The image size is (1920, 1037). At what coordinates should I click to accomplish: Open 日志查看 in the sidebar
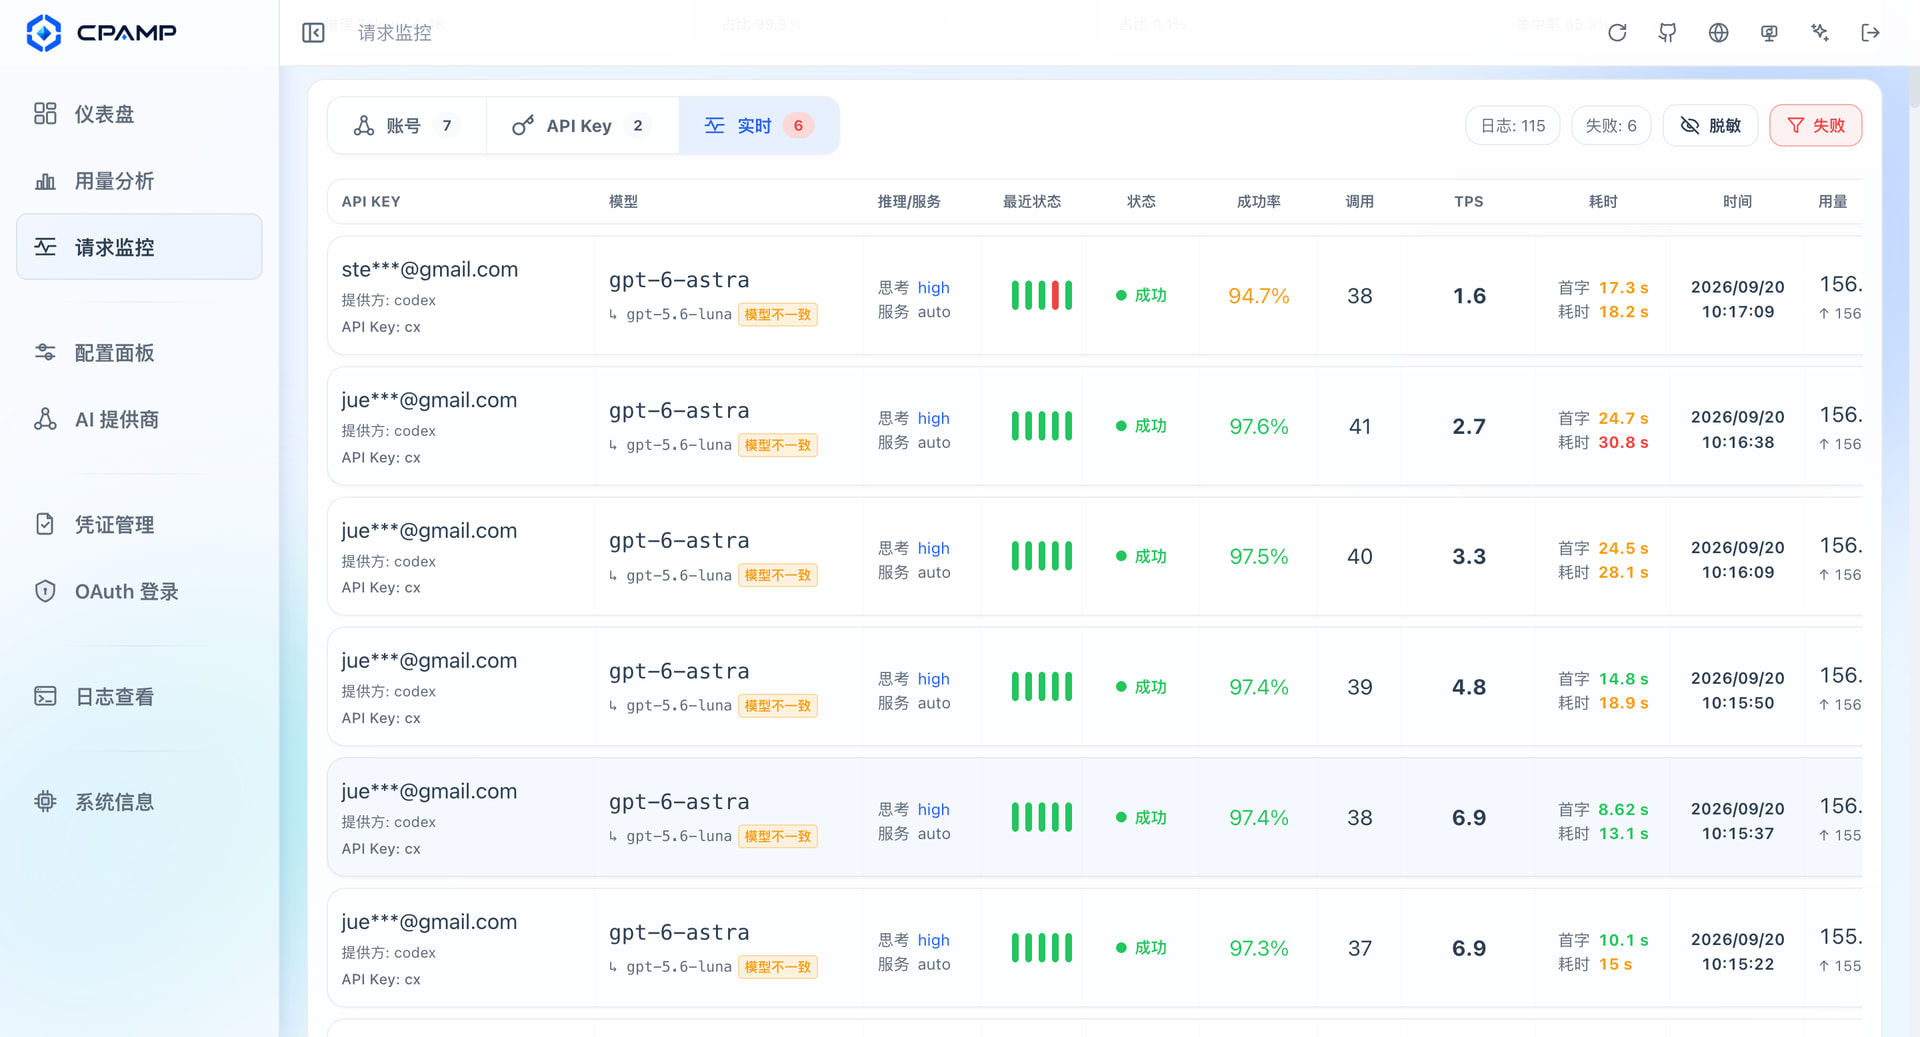point(139,697)
